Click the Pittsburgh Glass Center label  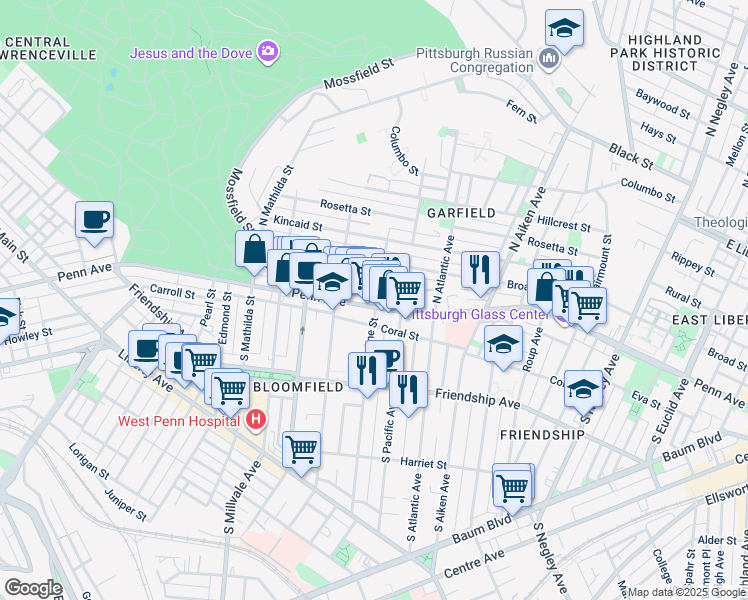click(482, 314)
